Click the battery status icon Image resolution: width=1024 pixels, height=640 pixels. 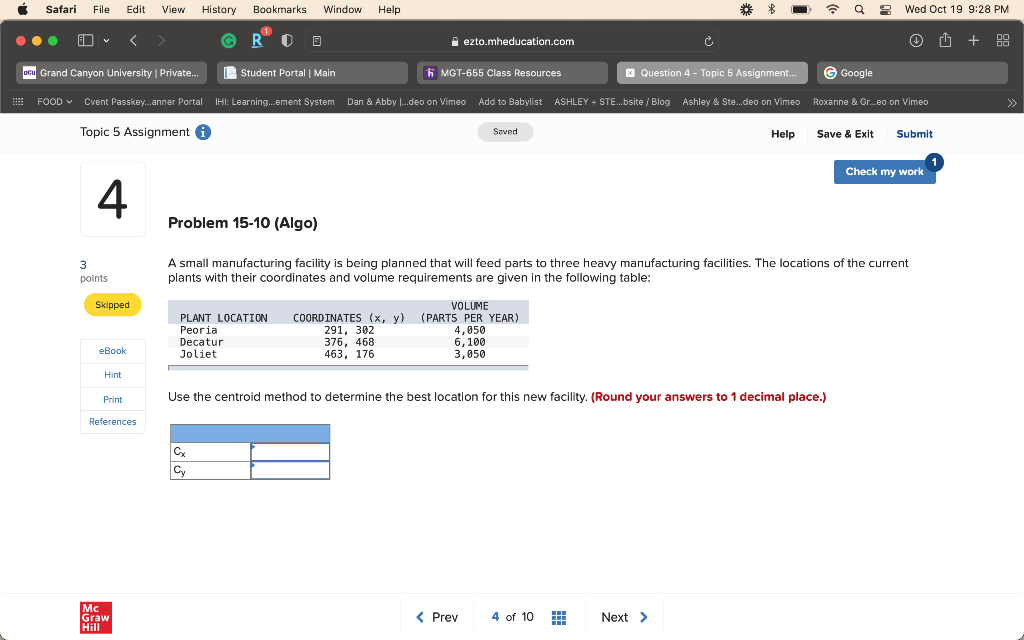click(801, 9)
